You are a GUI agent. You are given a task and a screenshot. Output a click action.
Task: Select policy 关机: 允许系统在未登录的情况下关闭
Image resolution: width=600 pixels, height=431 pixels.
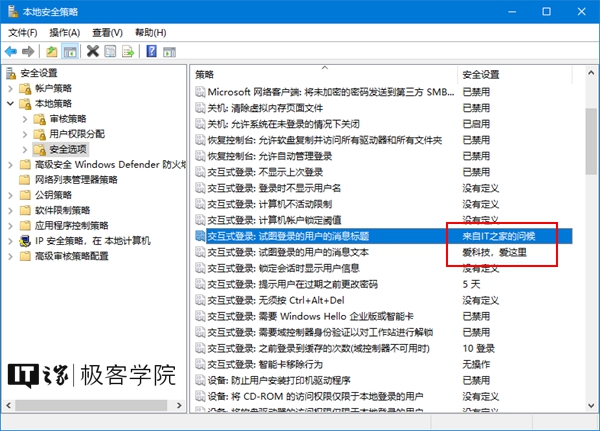click(x=283, y=124)
